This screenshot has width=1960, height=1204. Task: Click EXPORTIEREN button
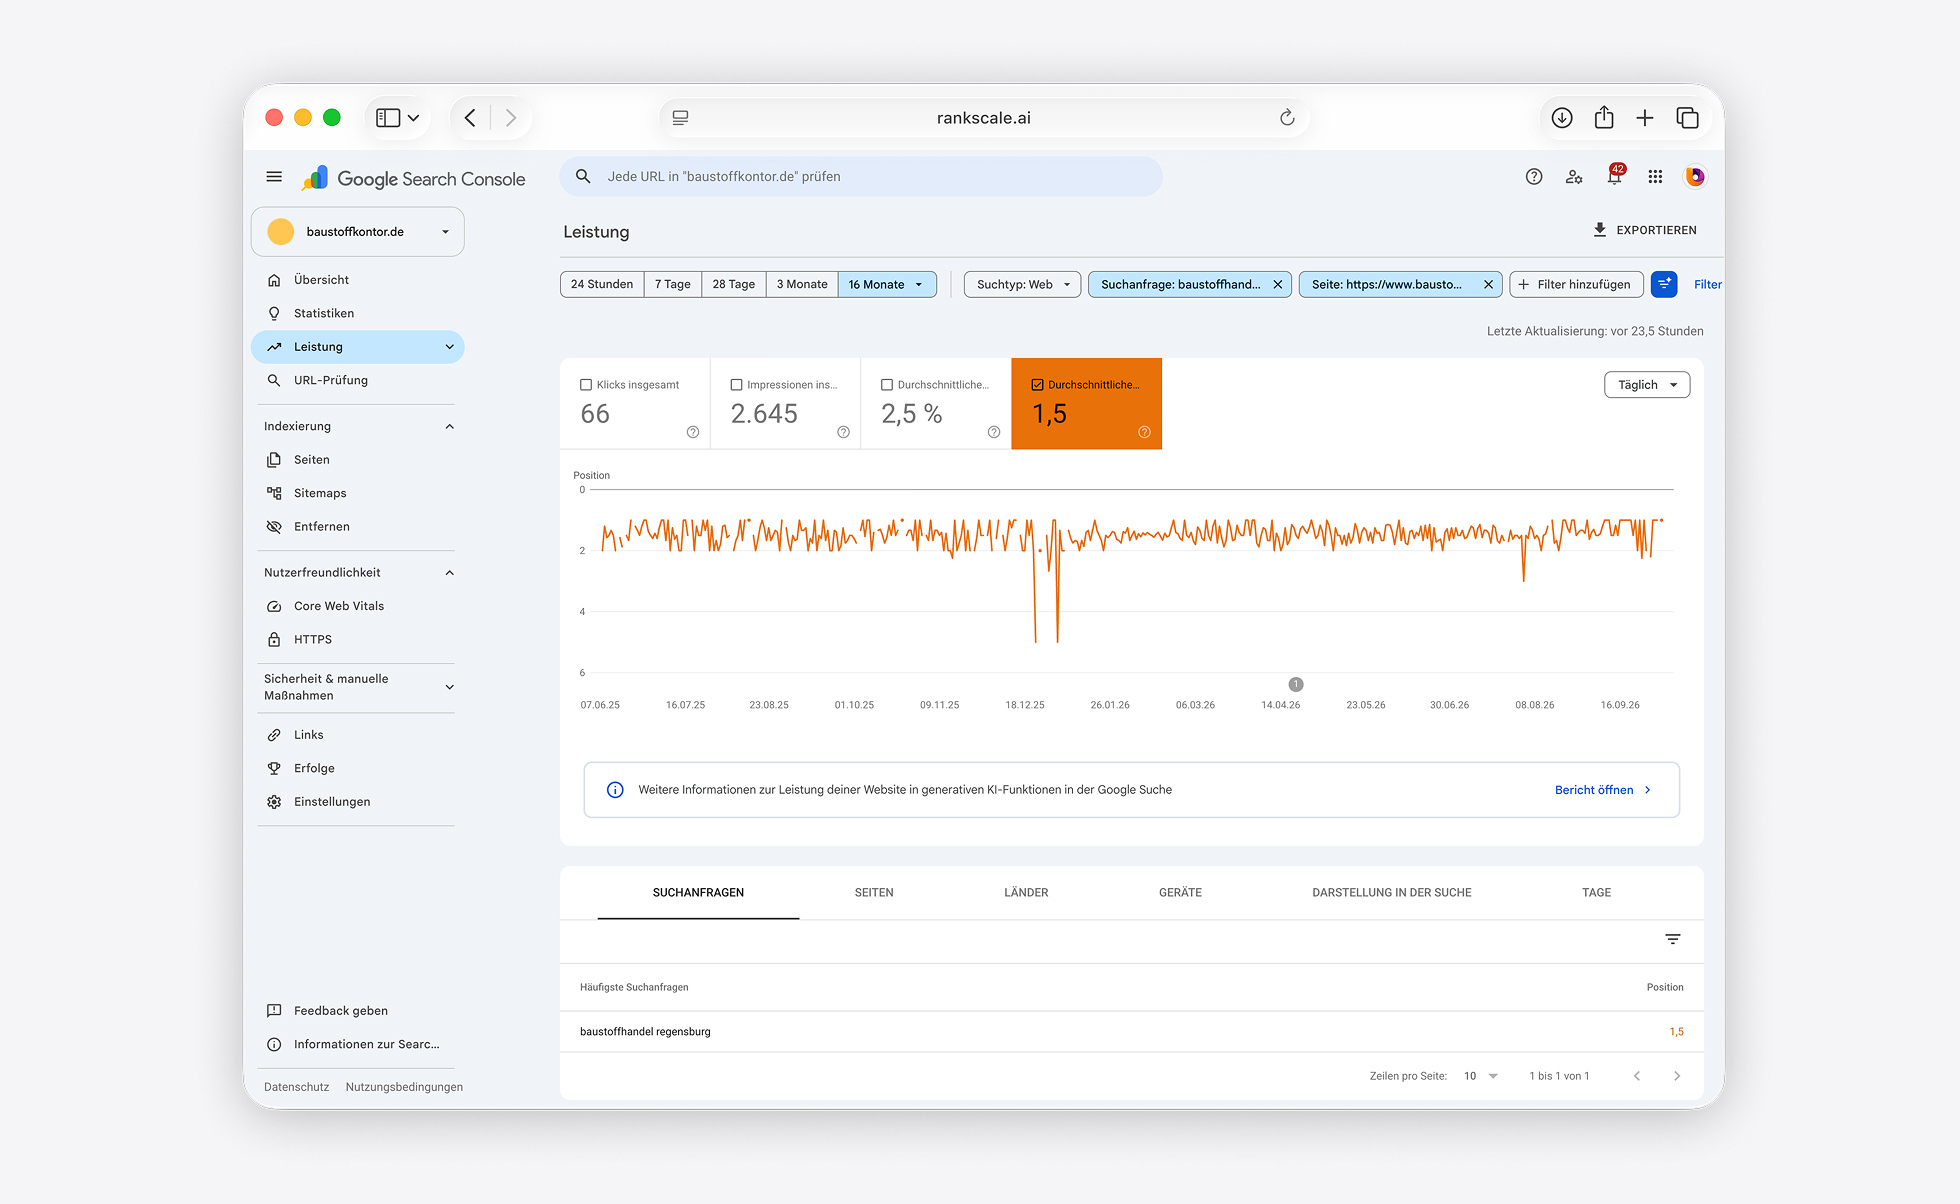[x=1644, y=230]
